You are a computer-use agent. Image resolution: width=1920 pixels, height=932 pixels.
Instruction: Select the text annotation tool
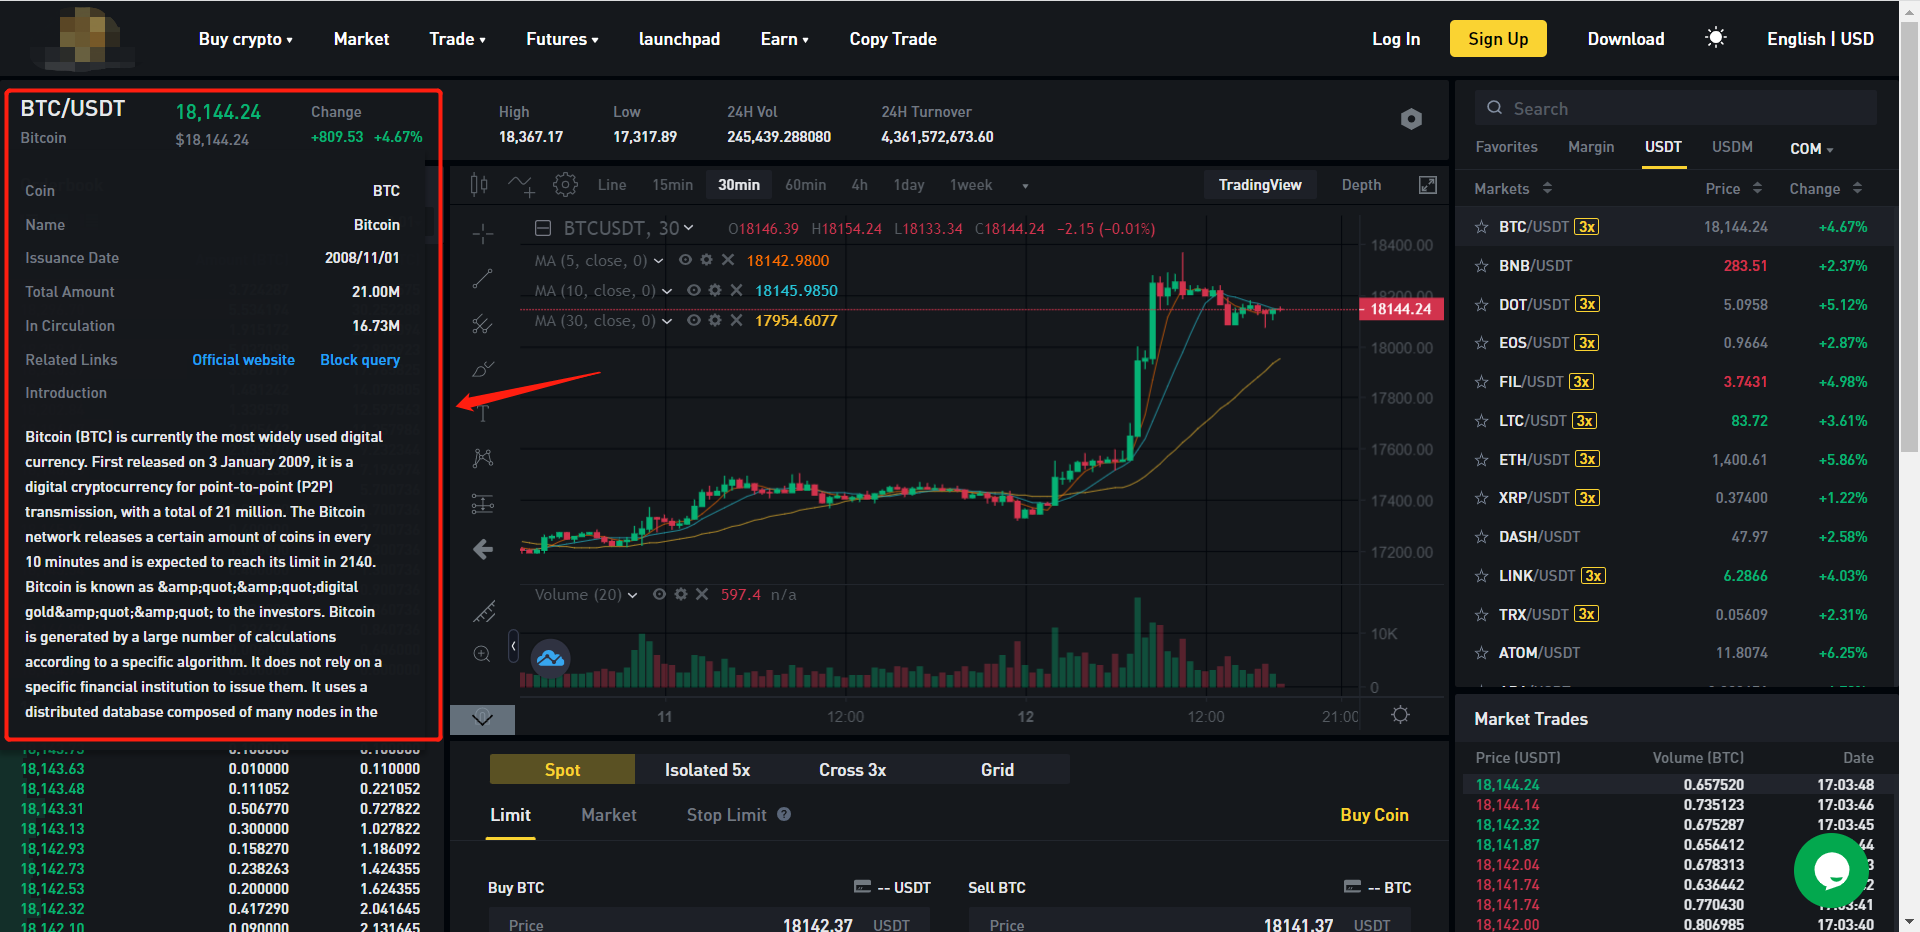coord(483,414)
